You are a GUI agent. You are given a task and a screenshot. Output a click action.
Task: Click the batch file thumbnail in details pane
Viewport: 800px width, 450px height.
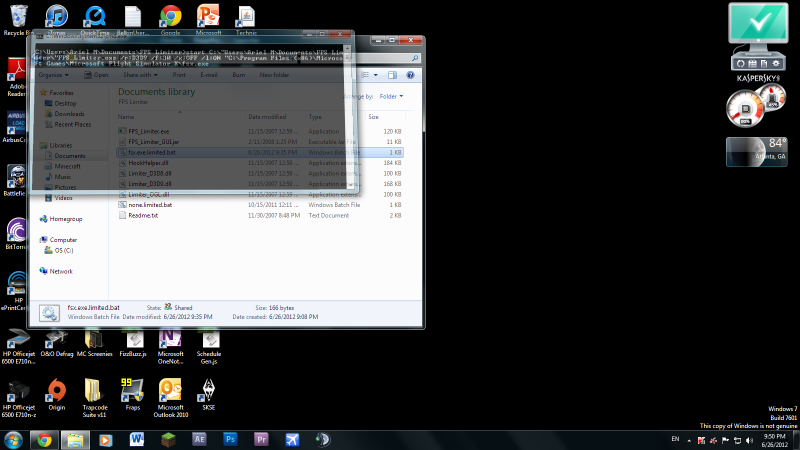pyautogui.click(x=49, y=313)
